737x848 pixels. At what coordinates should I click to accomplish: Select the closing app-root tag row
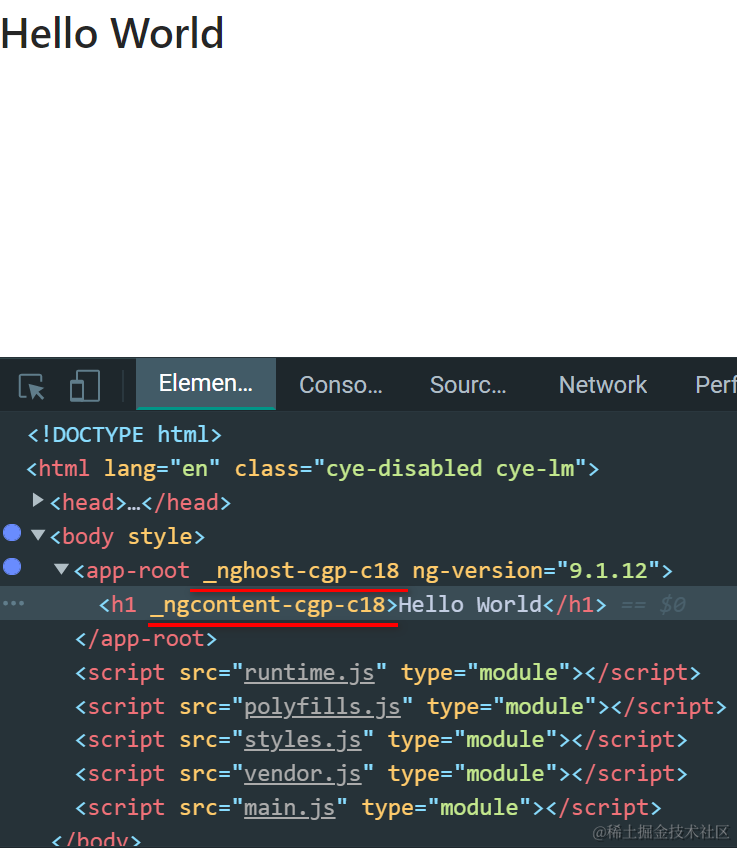click(x=146, y=639)
